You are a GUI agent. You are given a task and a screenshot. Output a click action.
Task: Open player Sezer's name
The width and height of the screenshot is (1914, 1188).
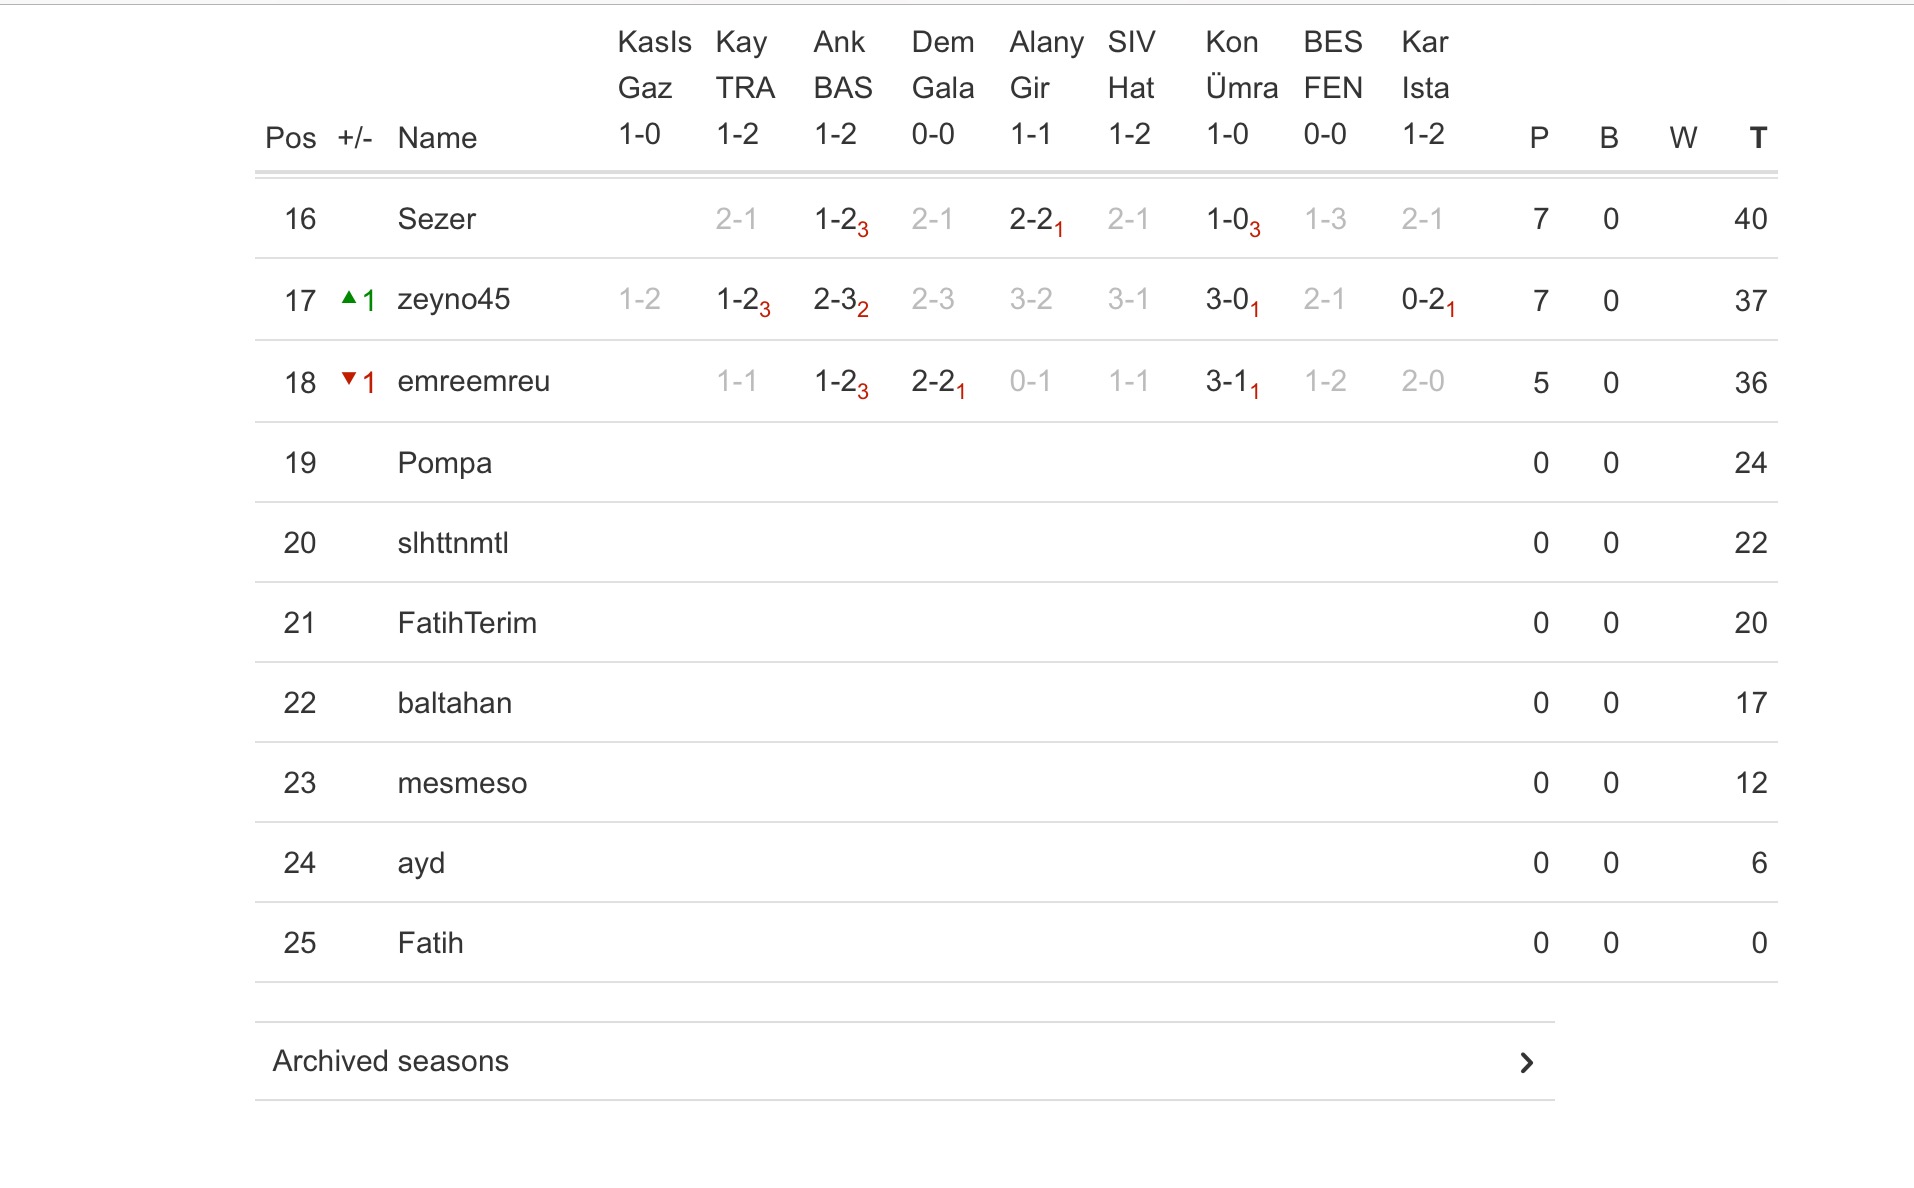pos(436,219)
